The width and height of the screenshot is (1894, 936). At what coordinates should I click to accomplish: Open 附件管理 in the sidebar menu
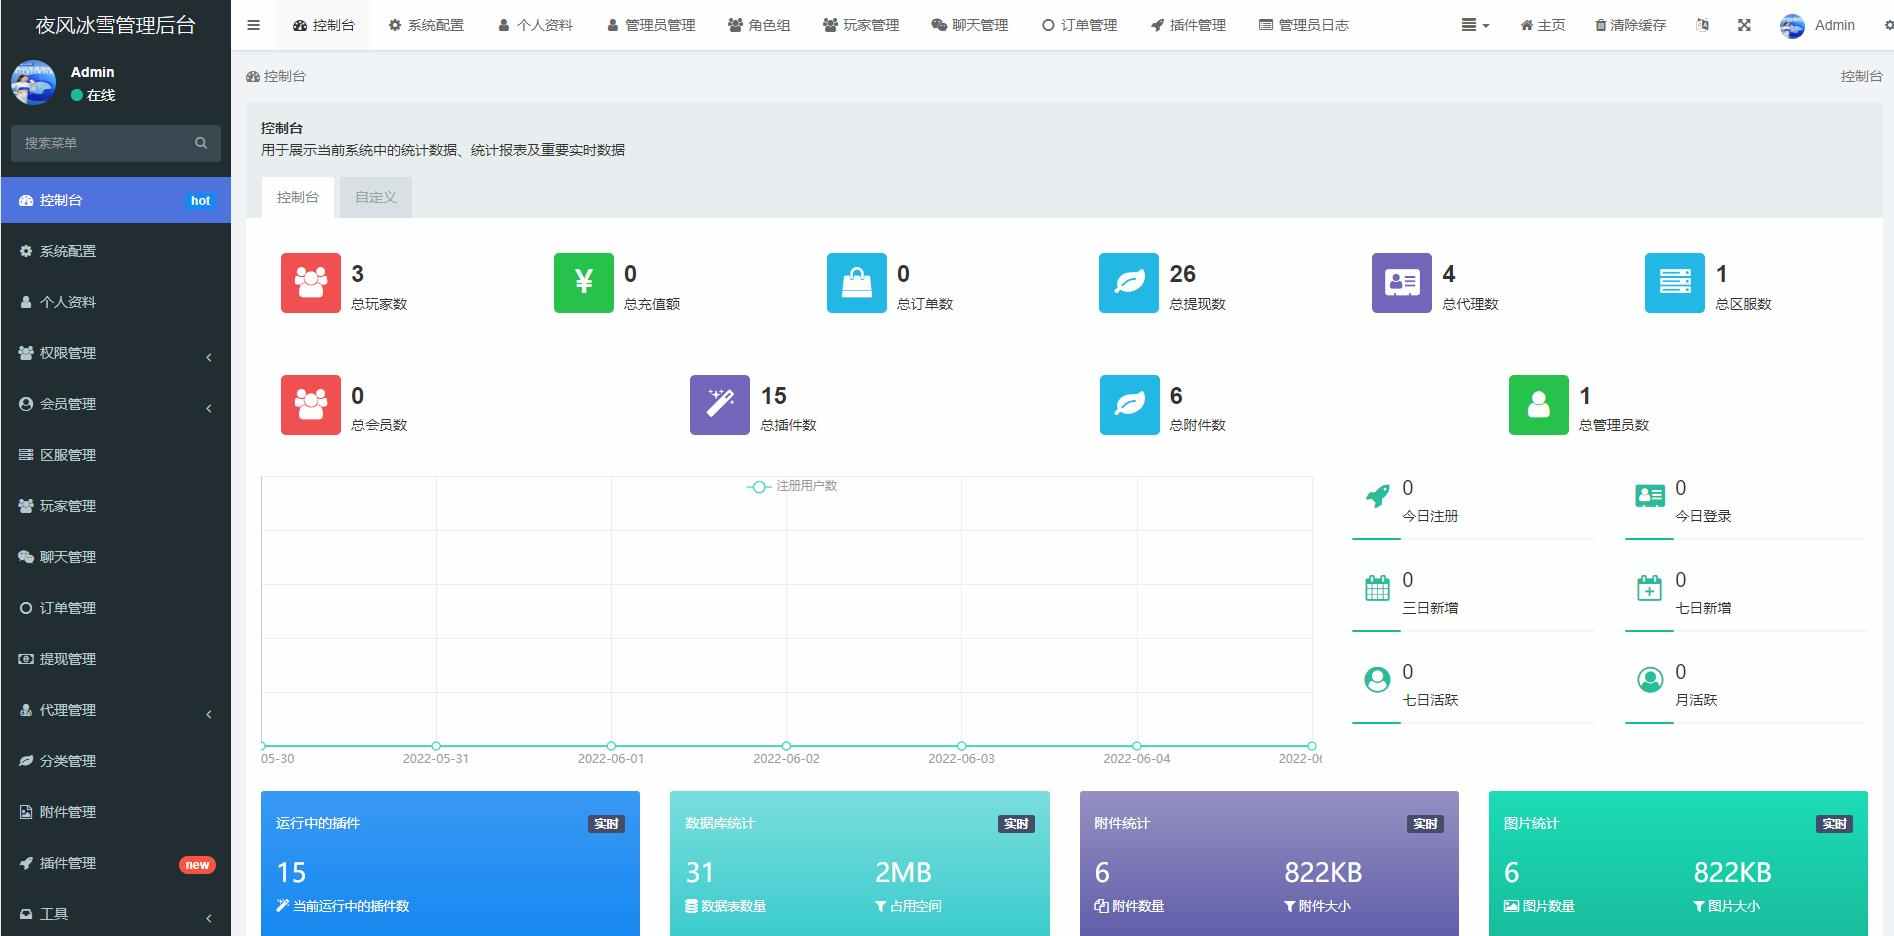pyautogui.click(x=116, y=812)
